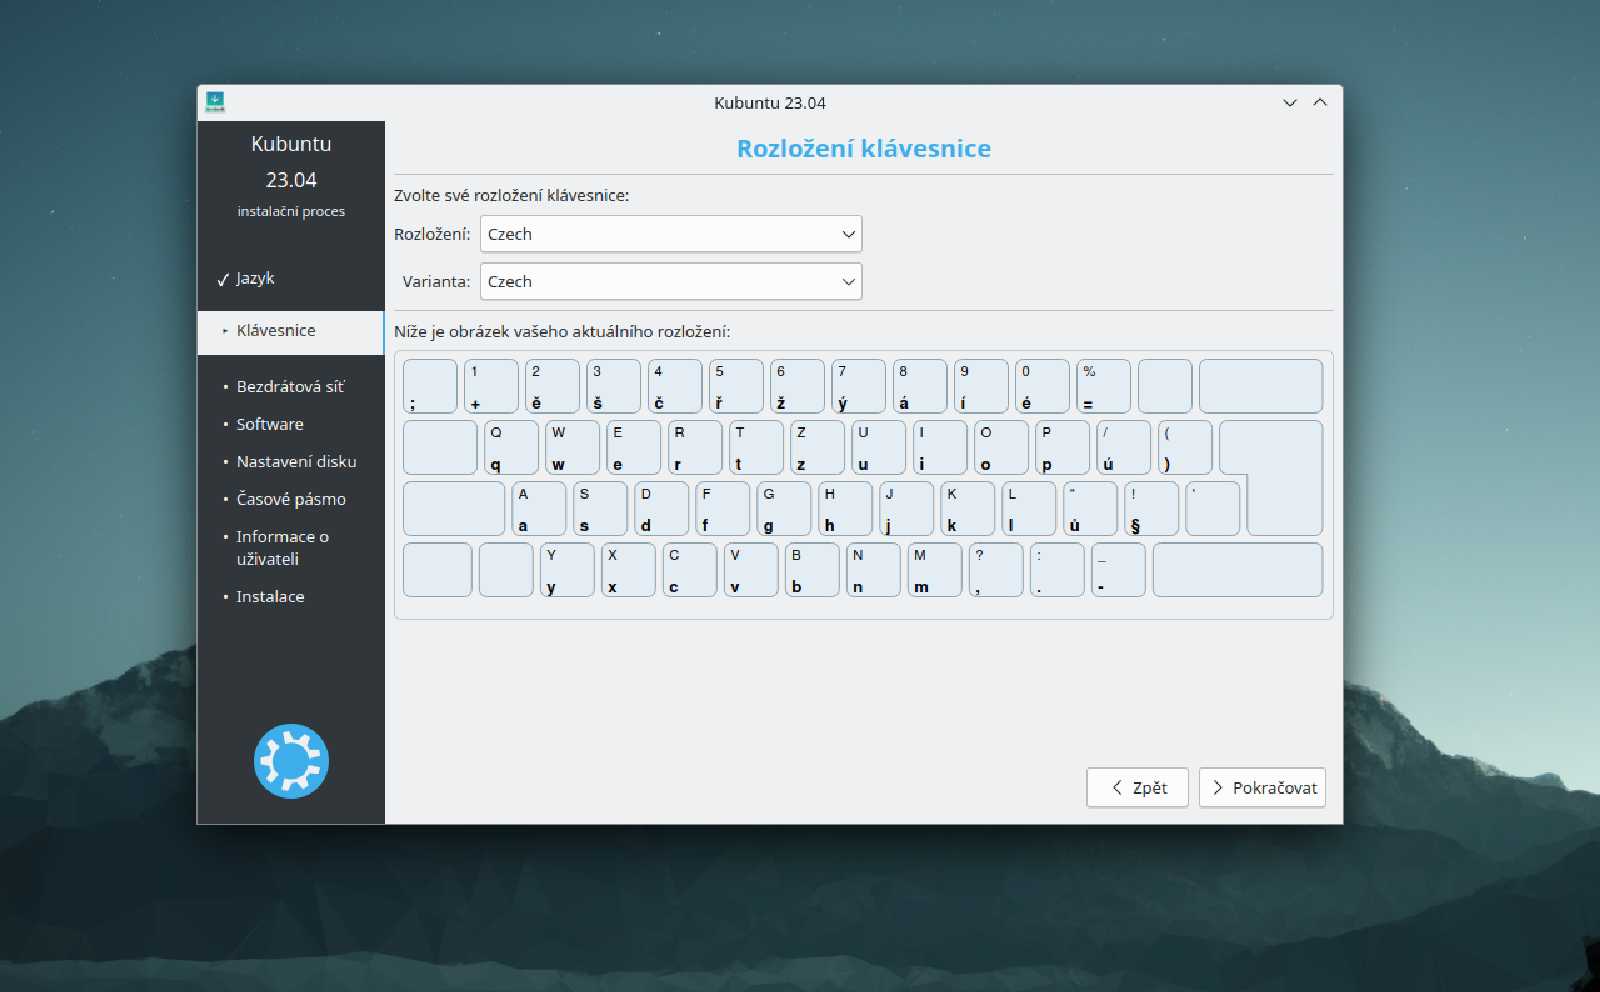Click the K key in keyboard preview

(967, 508)
